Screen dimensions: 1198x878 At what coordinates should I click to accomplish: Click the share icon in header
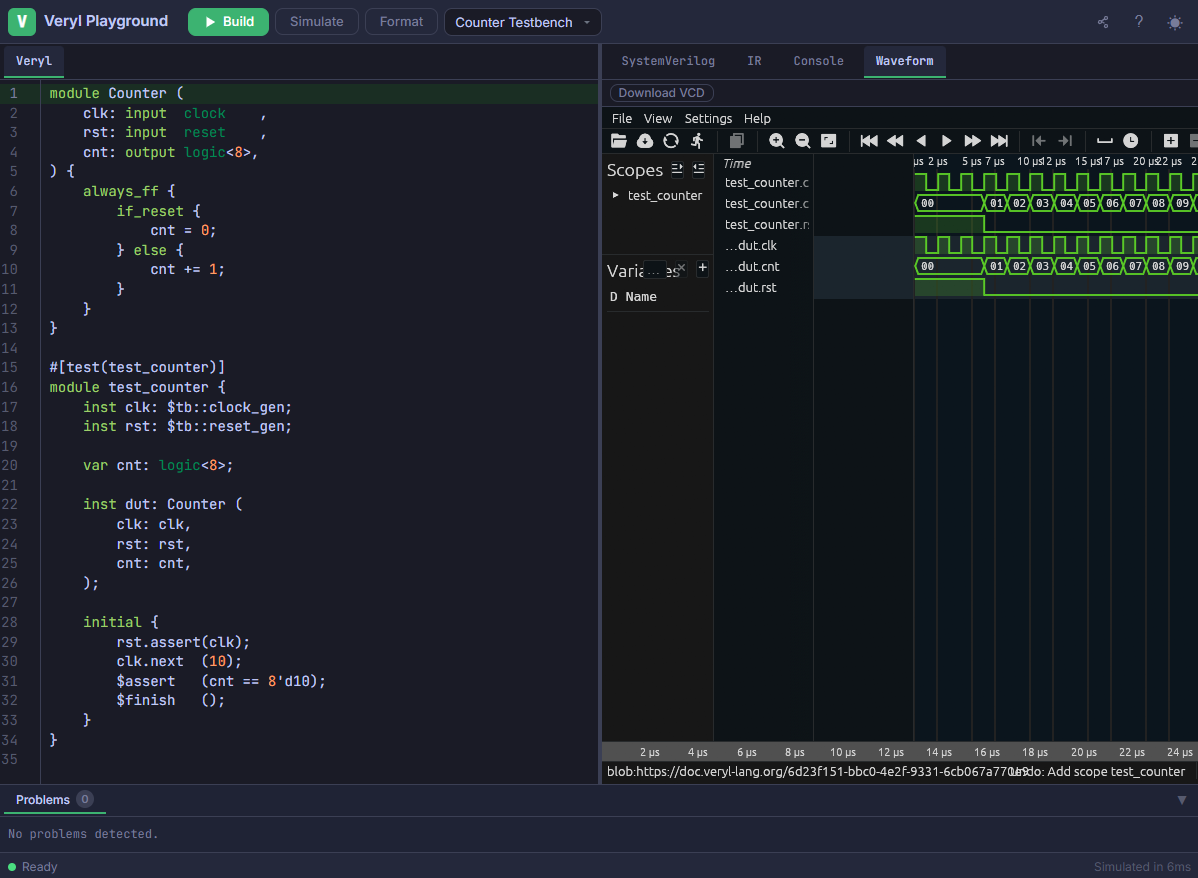point(1103,22)
